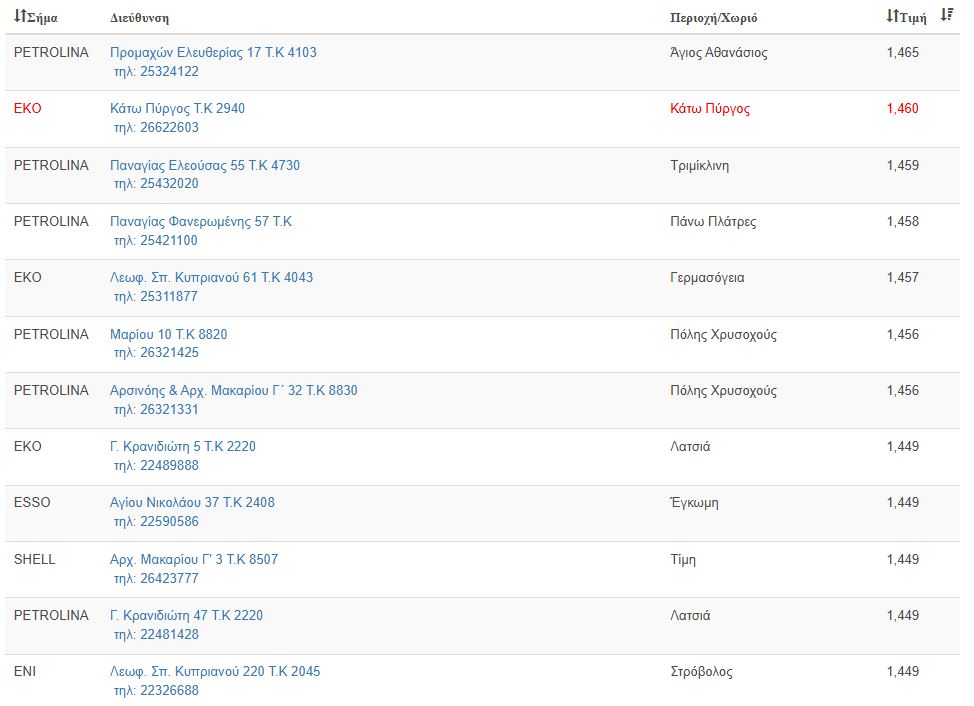974x706 pixels.
Task: Open Αρχ. Μακαρίου Γ' 3 T.K 8507 link
Action: (194, 559)
